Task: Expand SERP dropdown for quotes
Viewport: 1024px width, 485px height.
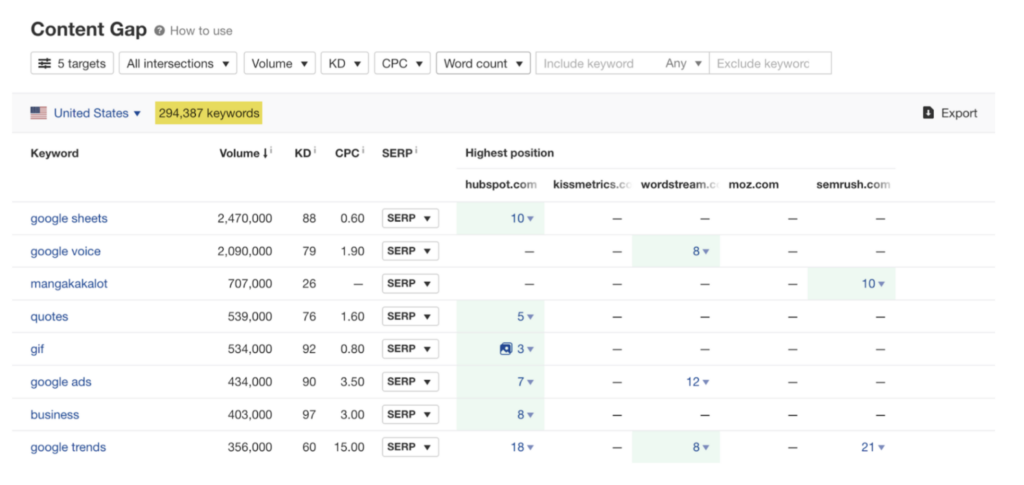Action: [x=410, y=316]
